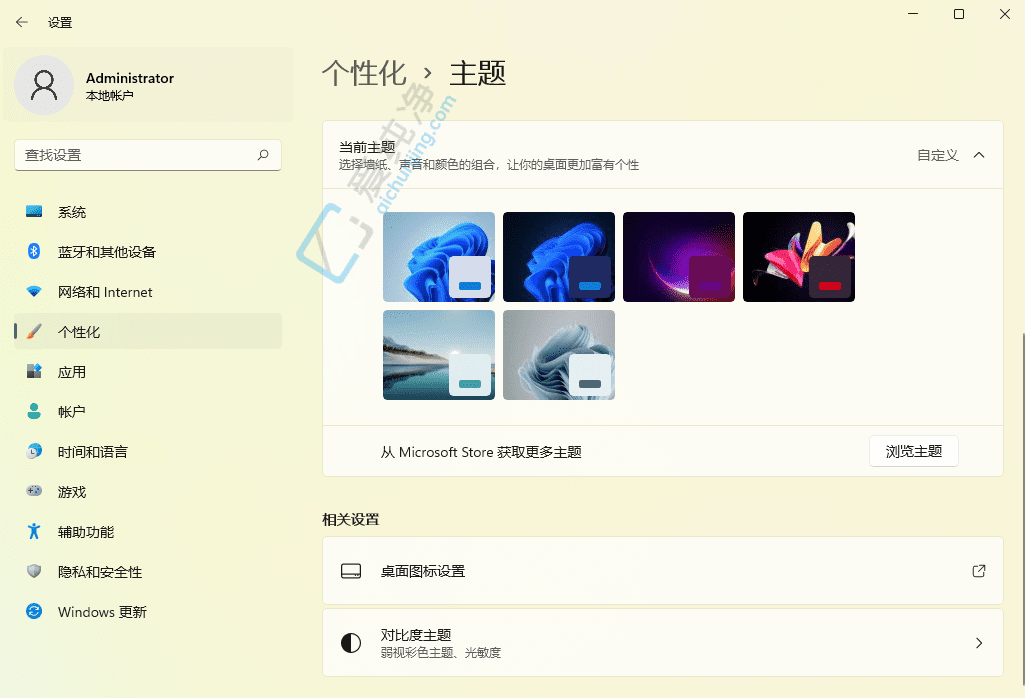Click the Wi-Fi icon beside 网络和 Internet

tap(34, 291)
